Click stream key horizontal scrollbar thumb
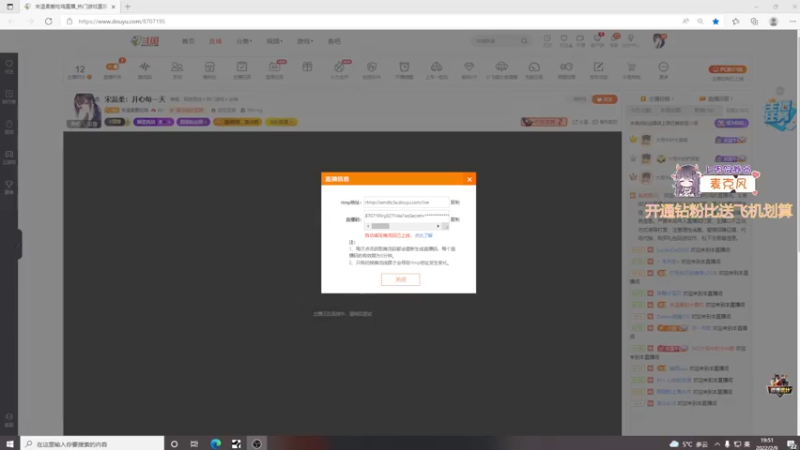 (381, 226)
